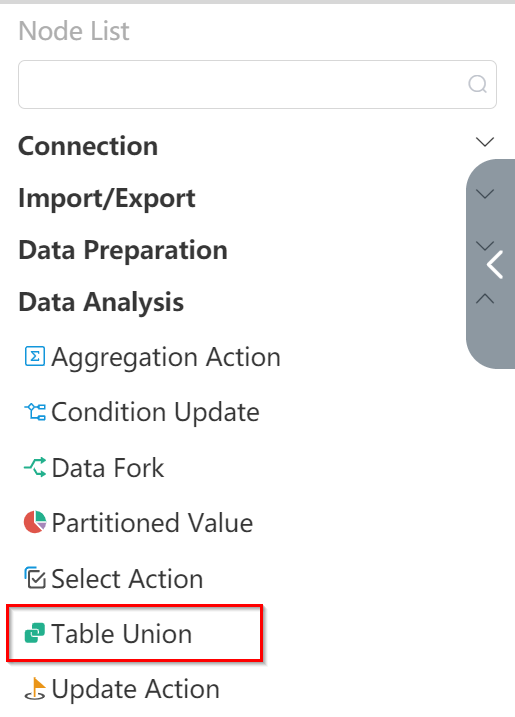Click the Select Action checkbox icon
515x717 pixels.
35,578
